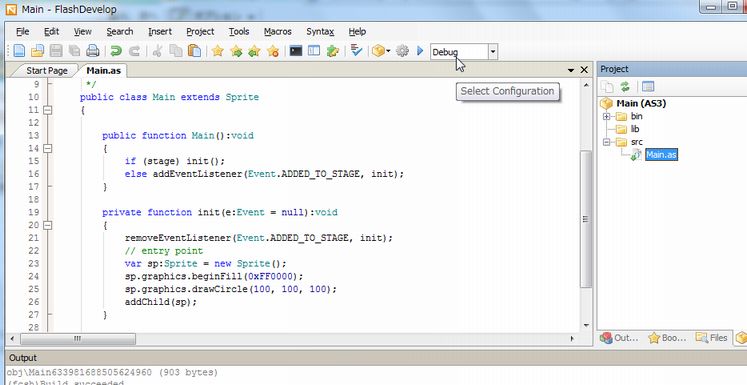Viewport: 747px width, 385px height.
Task: Click the Project panel properties window icon
Action: (648, 87)
